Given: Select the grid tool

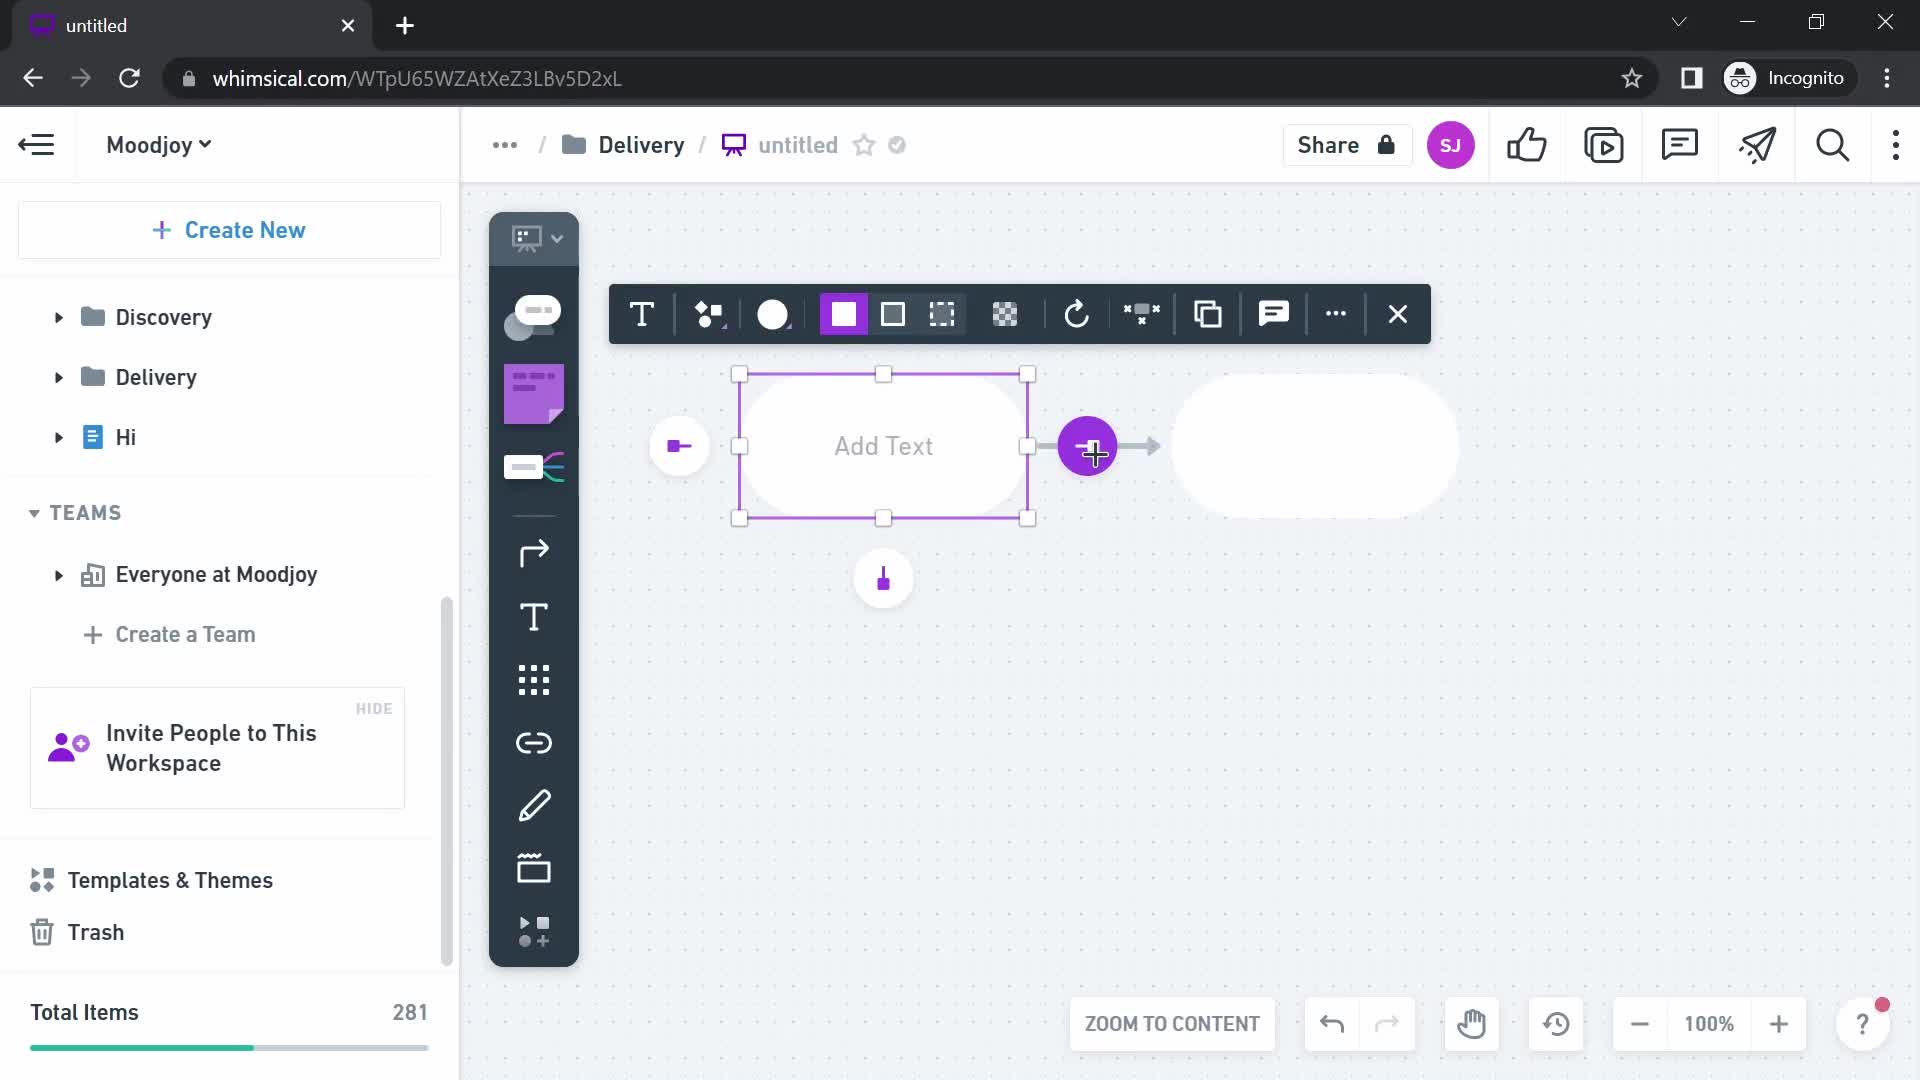Looking at the screenshot, I should 534,680.
